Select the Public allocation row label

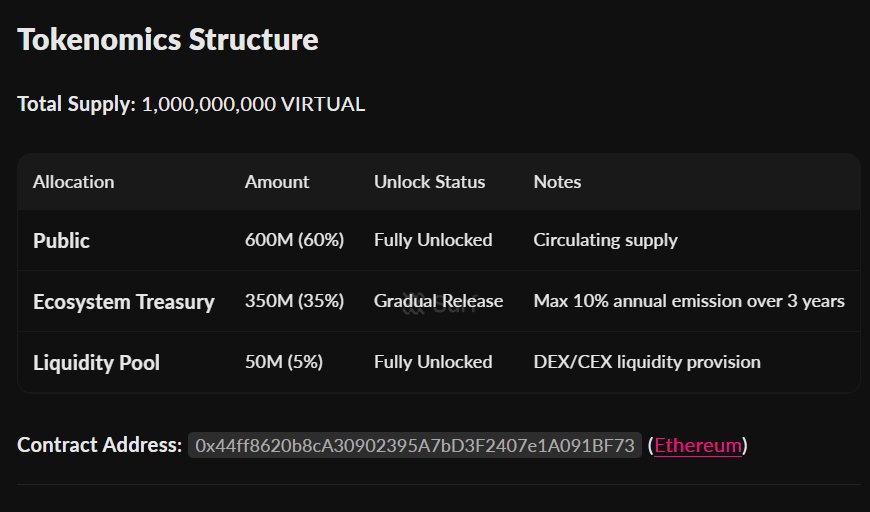coord(61,241)
